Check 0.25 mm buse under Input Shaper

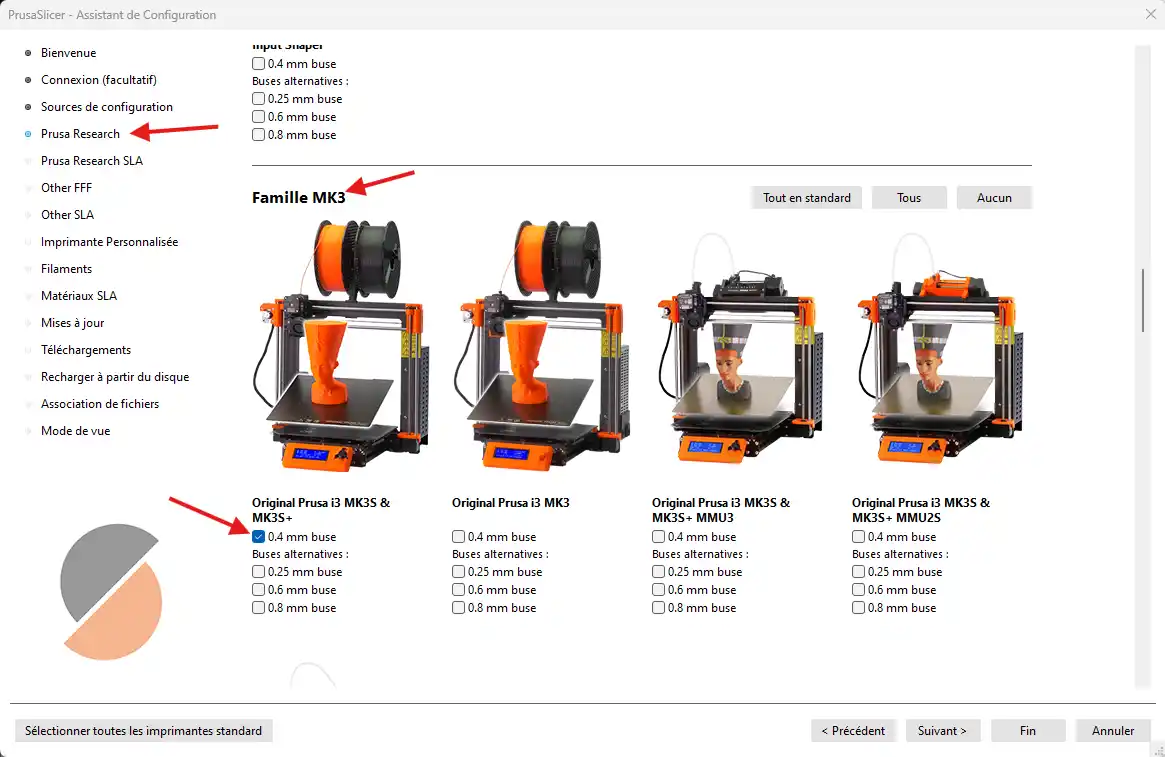[x=259, y=99]
